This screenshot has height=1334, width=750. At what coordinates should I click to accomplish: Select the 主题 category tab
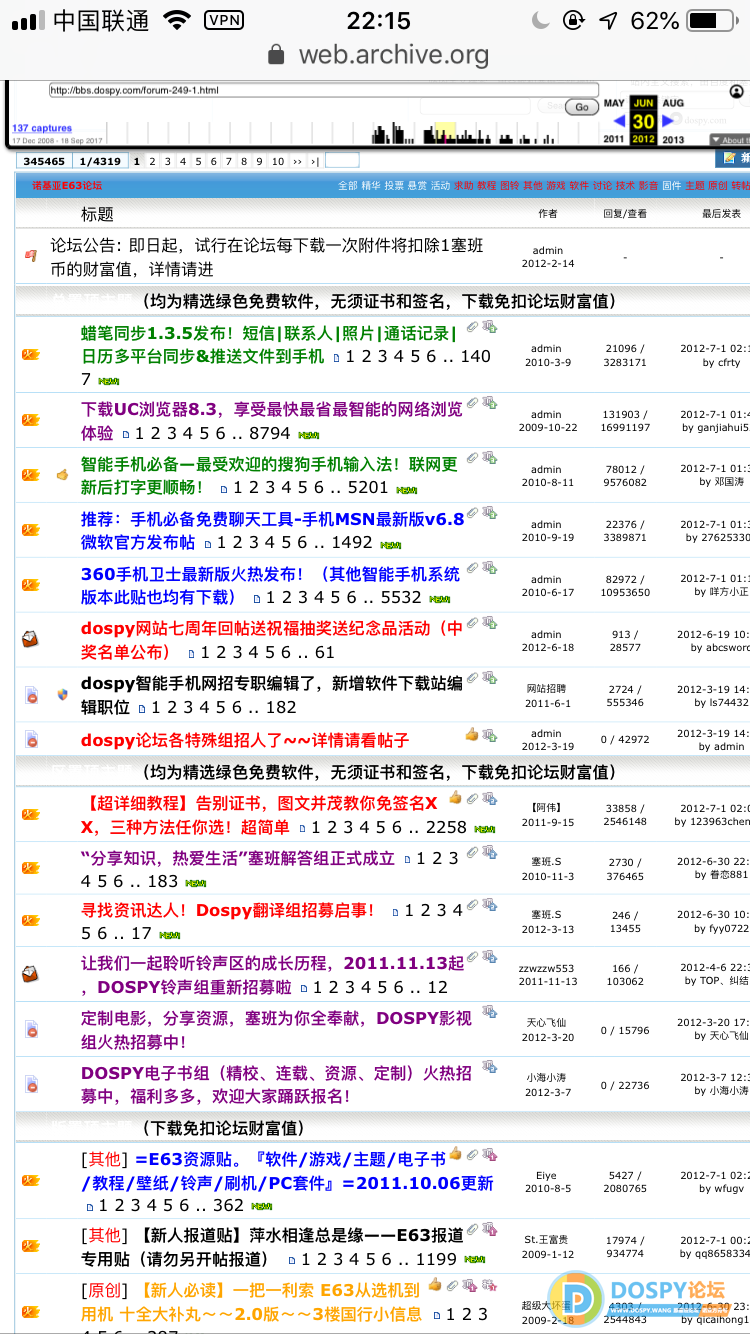click(x=695, y=185)
